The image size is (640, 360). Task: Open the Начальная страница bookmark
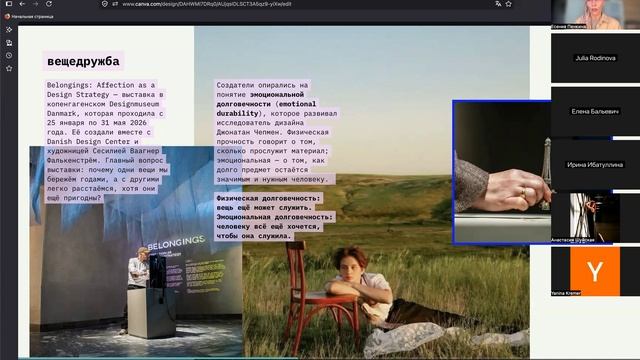tap(29, 17)
